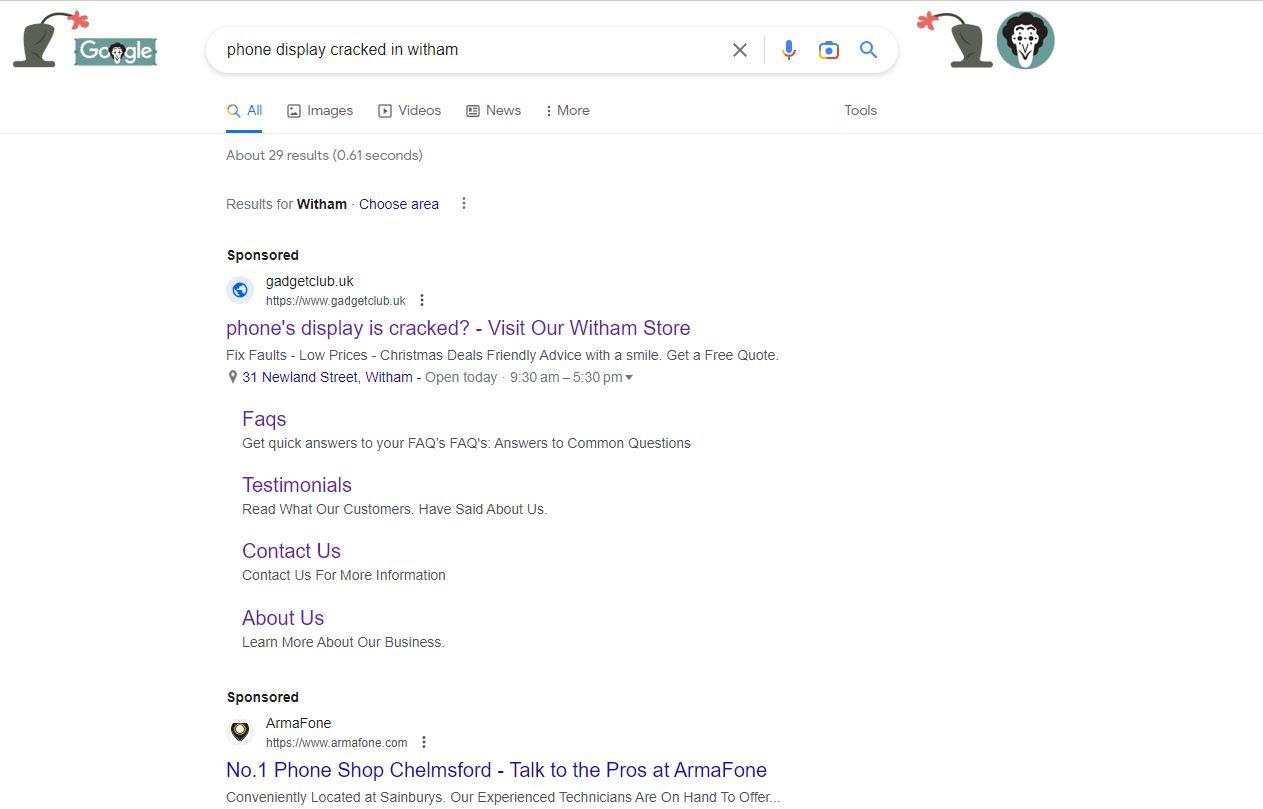The width and height of the screenshot is (1263, 809).
Task: Expand the More search categories menu
Action: pyautogui.click(x=567, y=111)
